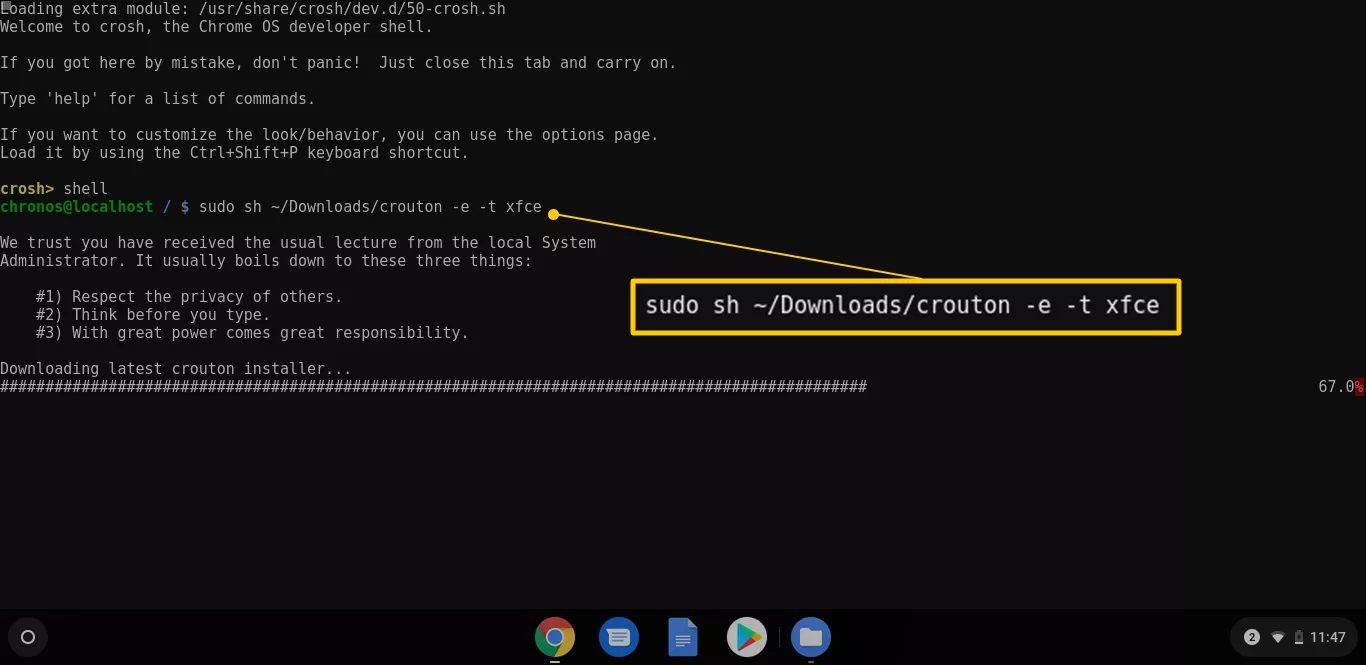Click the 'Administrator. It usually boils down' line
This screenshot has height=665, width=1366.
266,261
